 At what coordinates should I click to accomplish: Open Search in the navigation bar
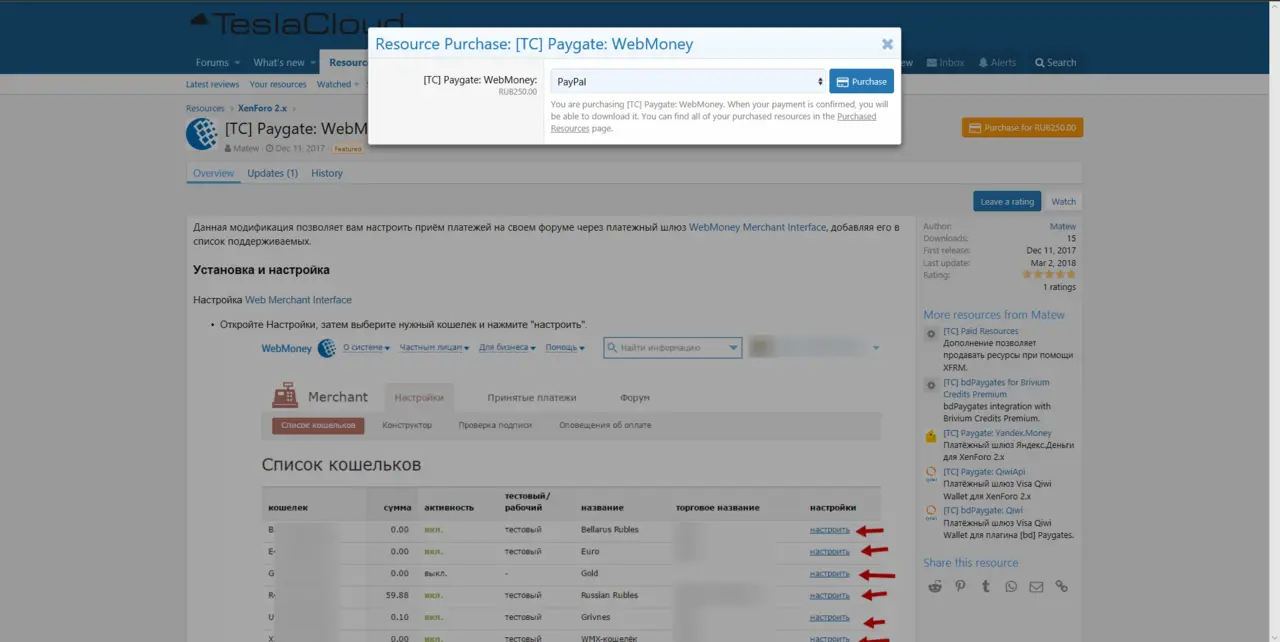(1055, 62)
